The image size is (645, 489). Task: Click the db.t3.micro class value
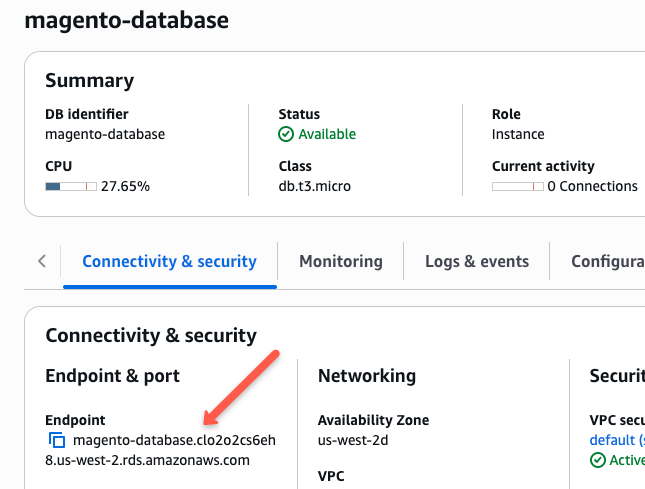tap(315, 186)
